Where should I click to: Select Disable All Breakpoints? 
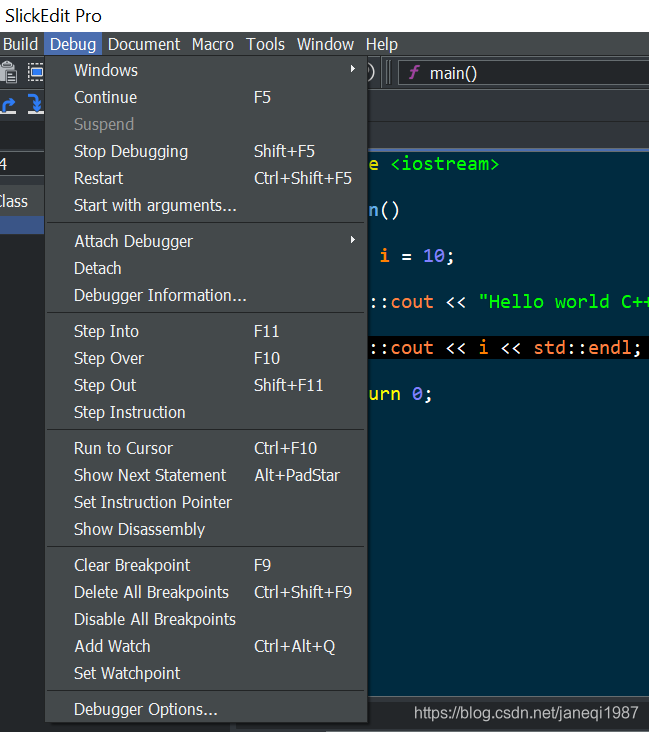(205, 620)
